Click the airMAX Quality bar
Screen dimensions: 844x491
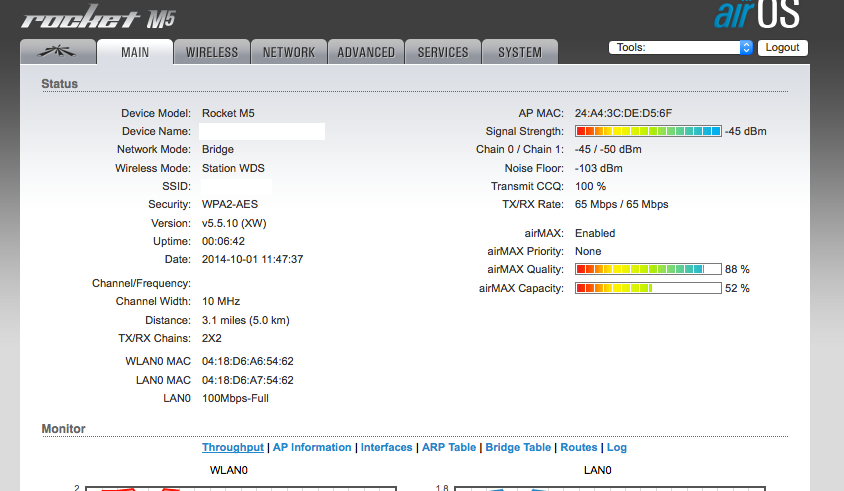(x=648, y=269)
